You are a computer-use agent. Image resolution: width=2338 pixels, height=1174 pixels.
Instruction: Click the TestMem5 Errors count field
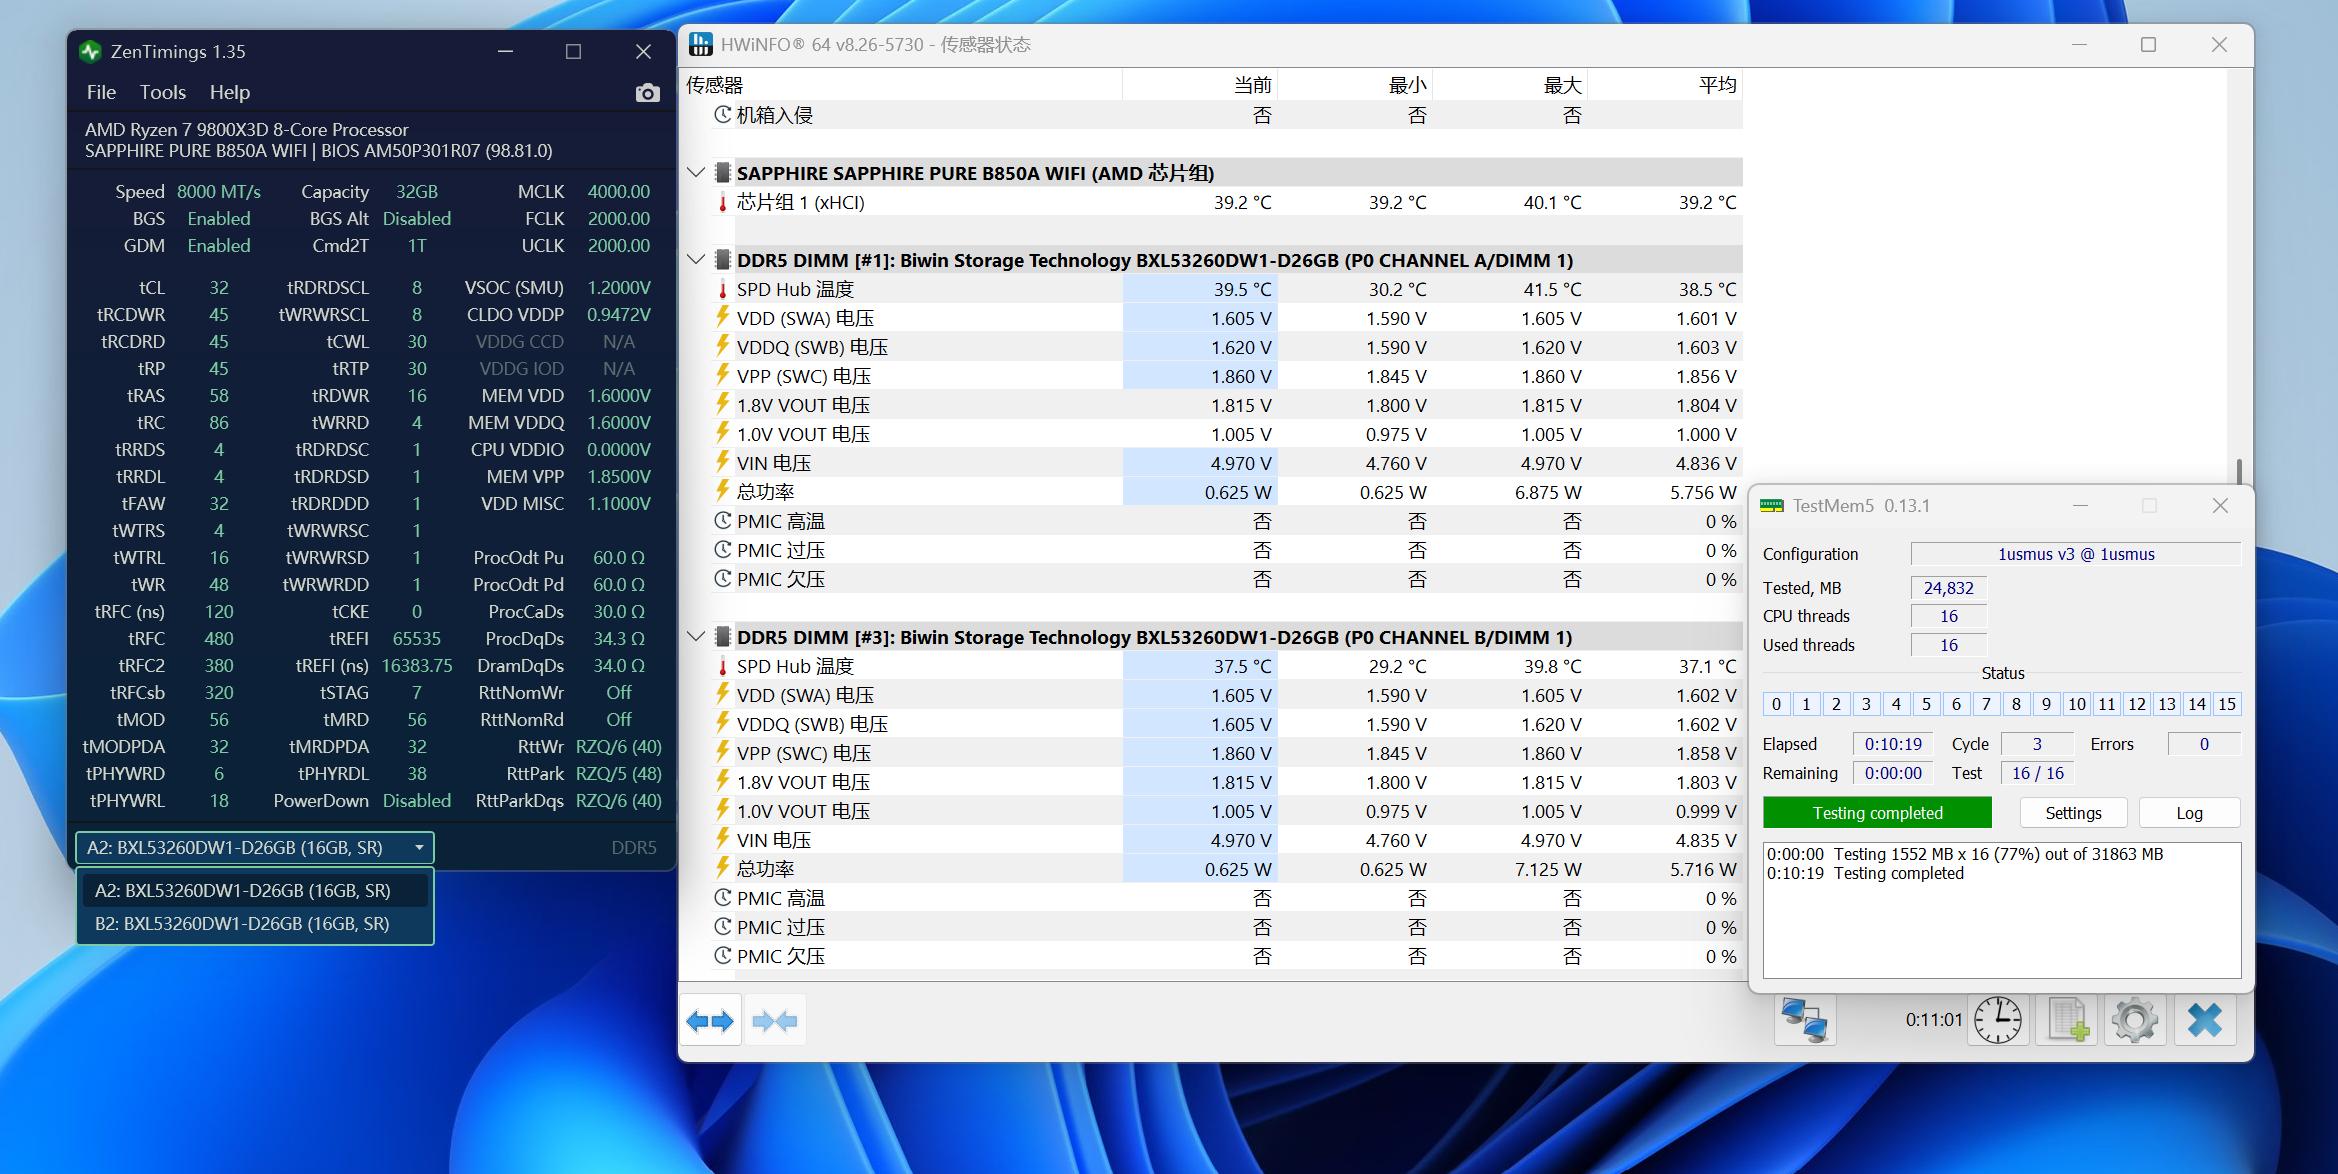2204,744
